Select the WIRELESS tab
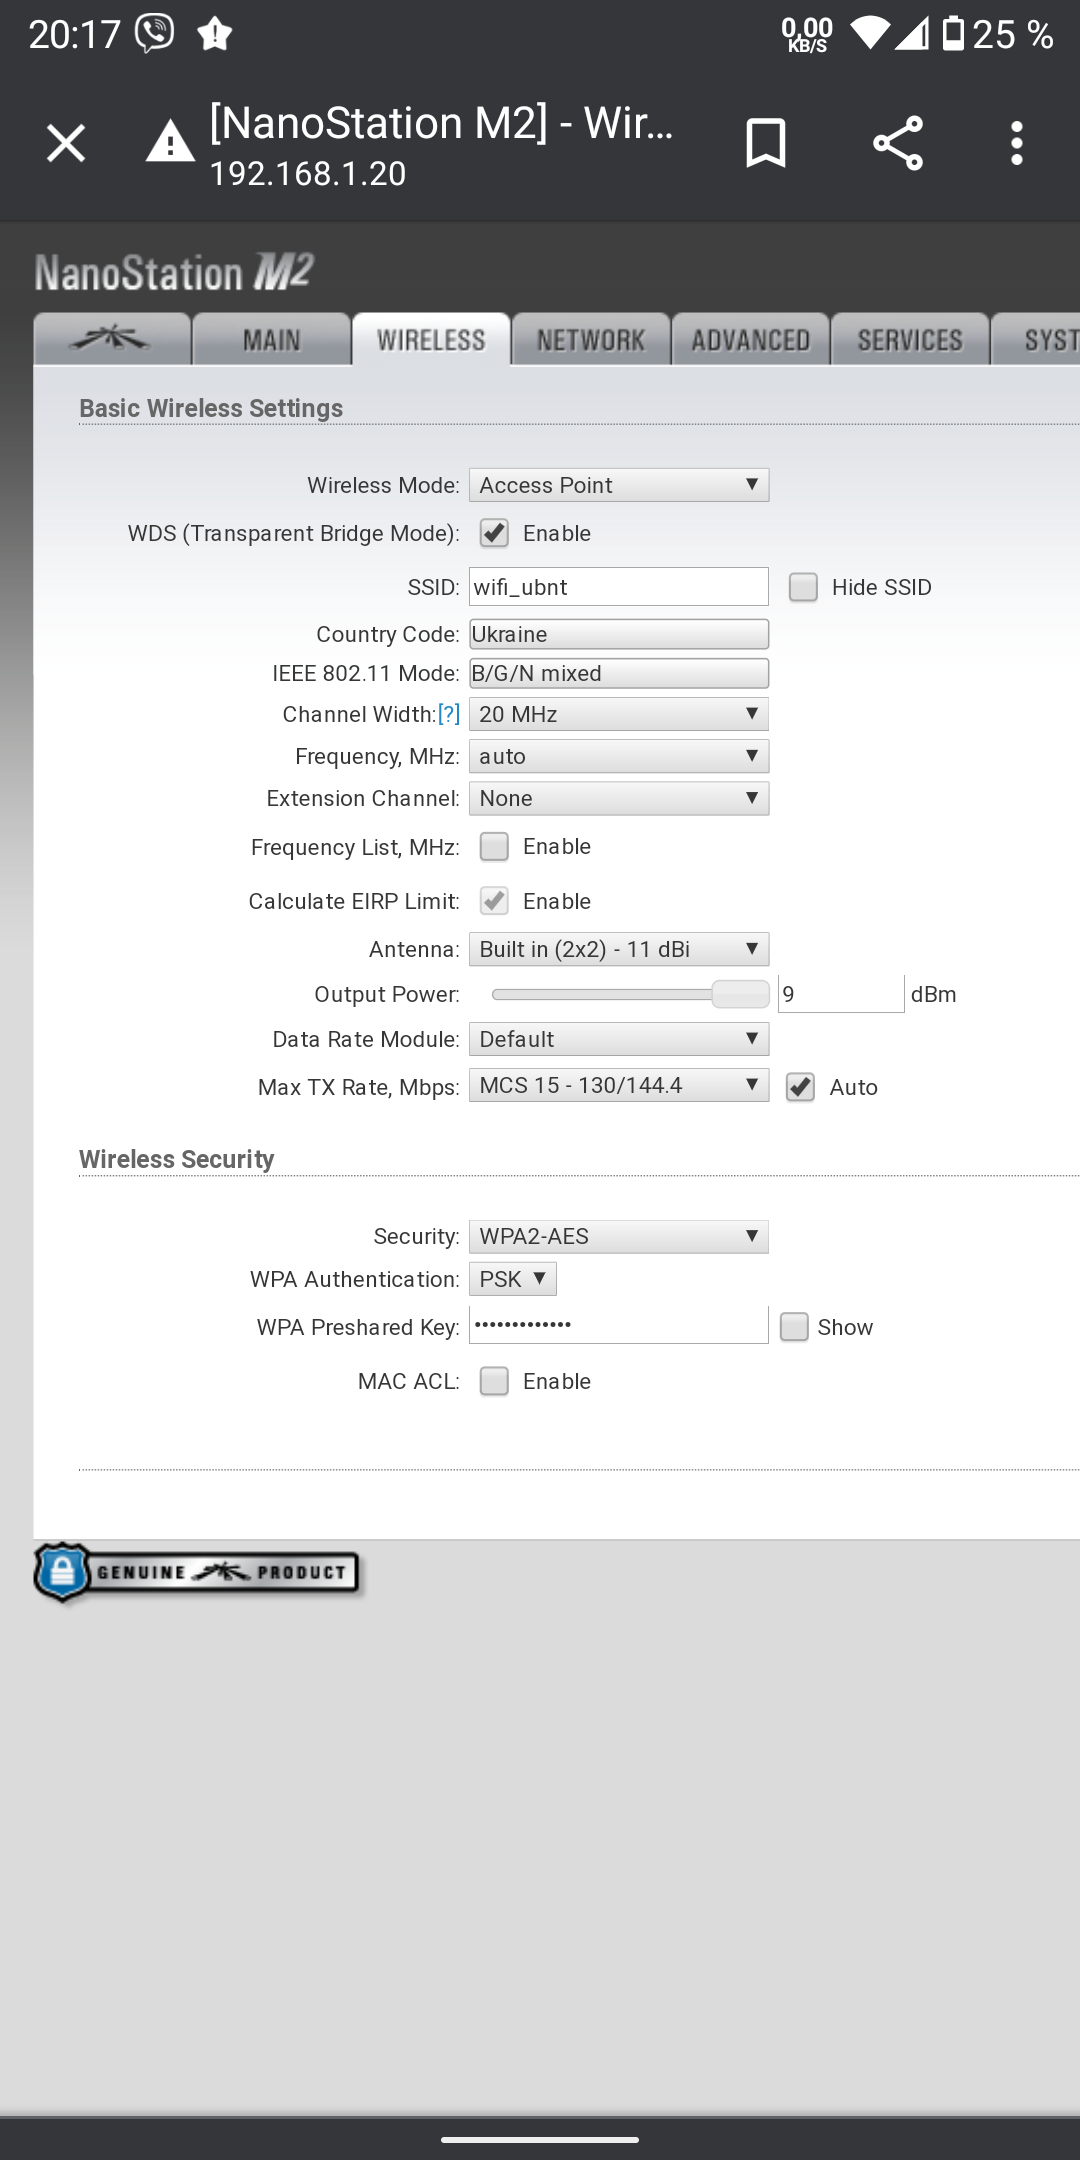Image resolution: width=1080 pixels, height=2160 pixels. pos(431,340)
